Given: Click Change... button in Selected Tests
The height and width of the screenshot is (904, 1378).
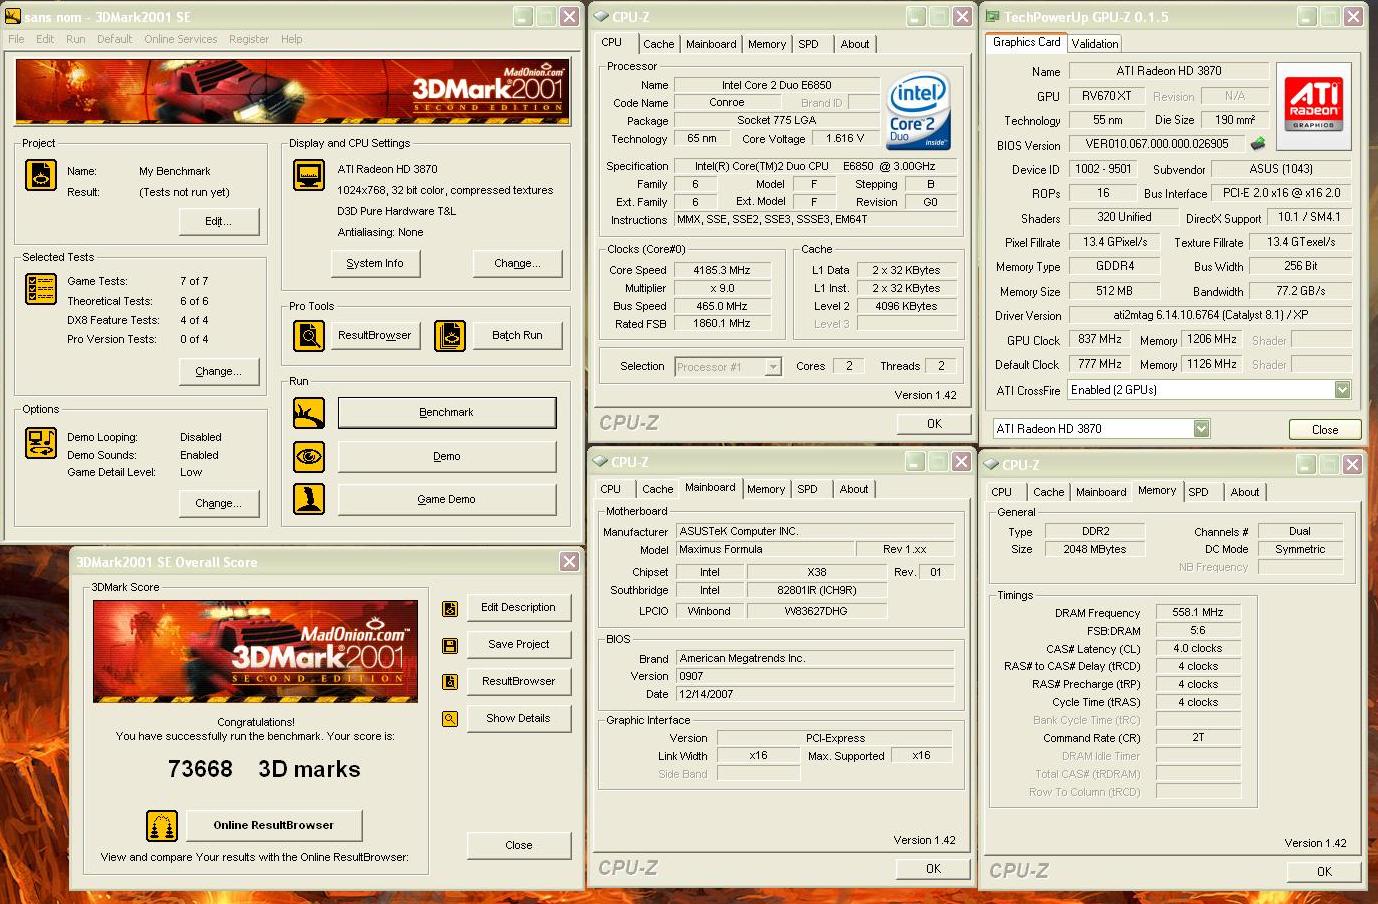Looking at the screenshot, I should point(218,371).
